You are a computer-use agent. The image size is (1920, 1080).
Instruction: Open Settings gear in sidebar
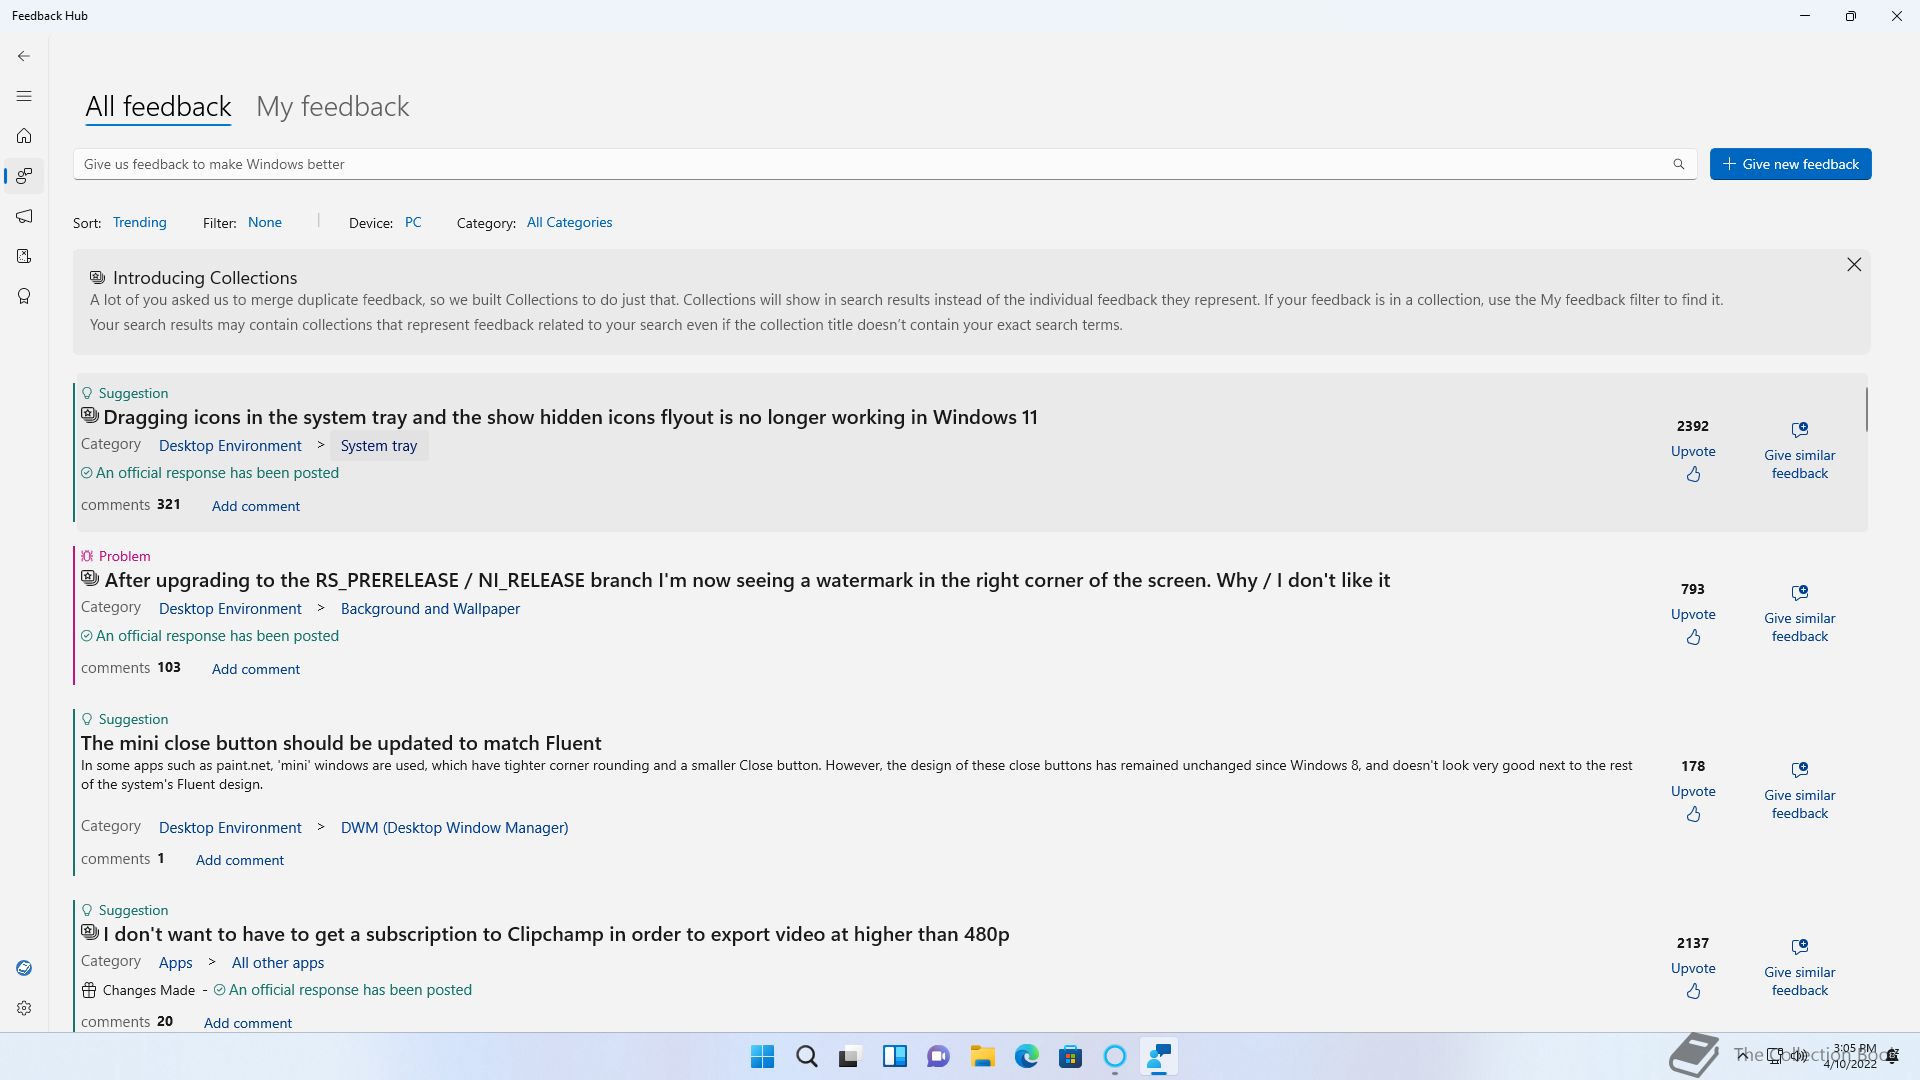[x=24, y=1008]
